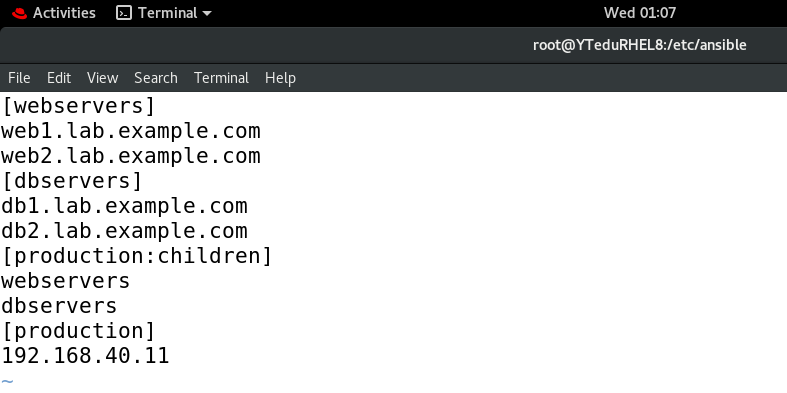This screenshot has width=787, height=393.
Task: Expand the Terminal app menu dropdown arrow
Action: pos(207,14)
